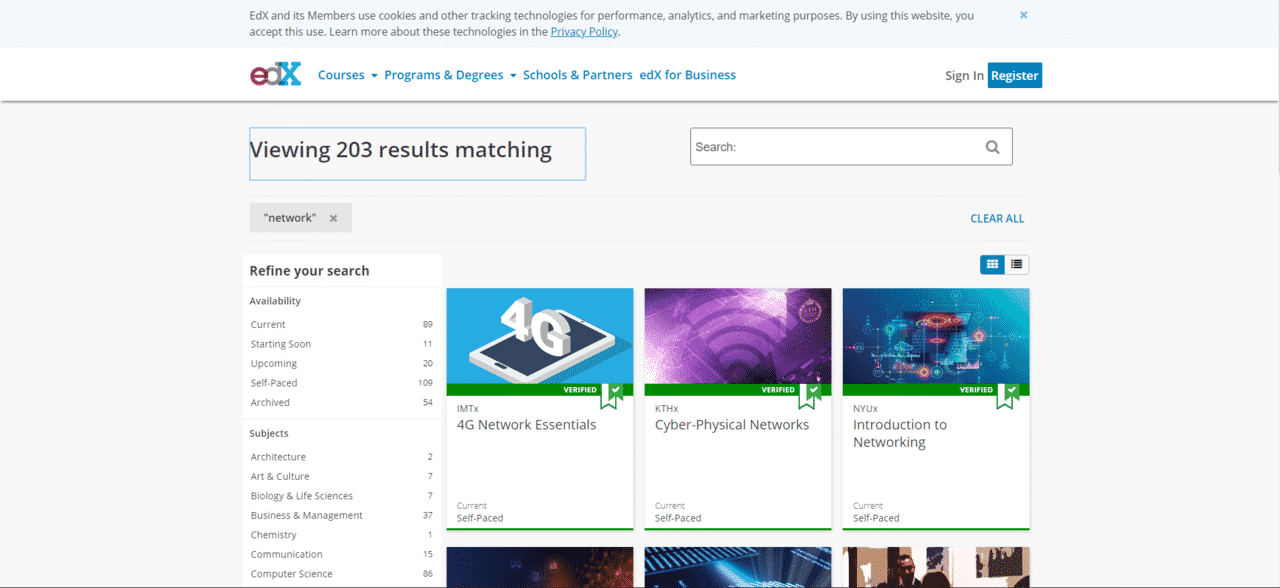The height and width of the screenshot is (588, 1280).
Task: Focus the Search input field
Action: click(x=851, y=147)
